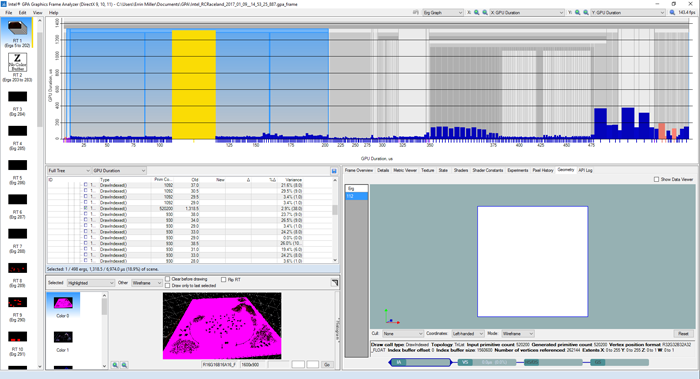Switch to the Metric Viewer tab

405,170
